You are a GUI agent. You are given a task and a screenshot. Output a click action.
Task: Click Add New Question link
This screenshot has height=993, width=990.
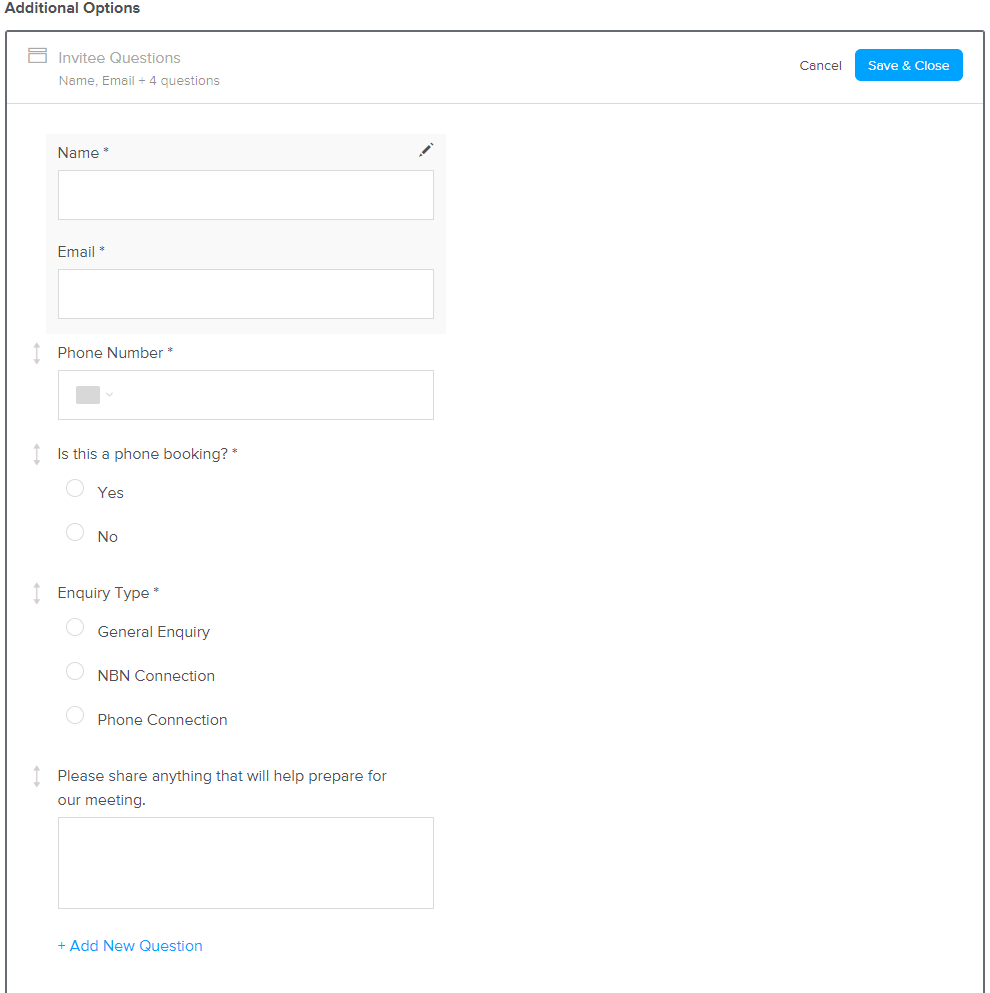point(130,946)
